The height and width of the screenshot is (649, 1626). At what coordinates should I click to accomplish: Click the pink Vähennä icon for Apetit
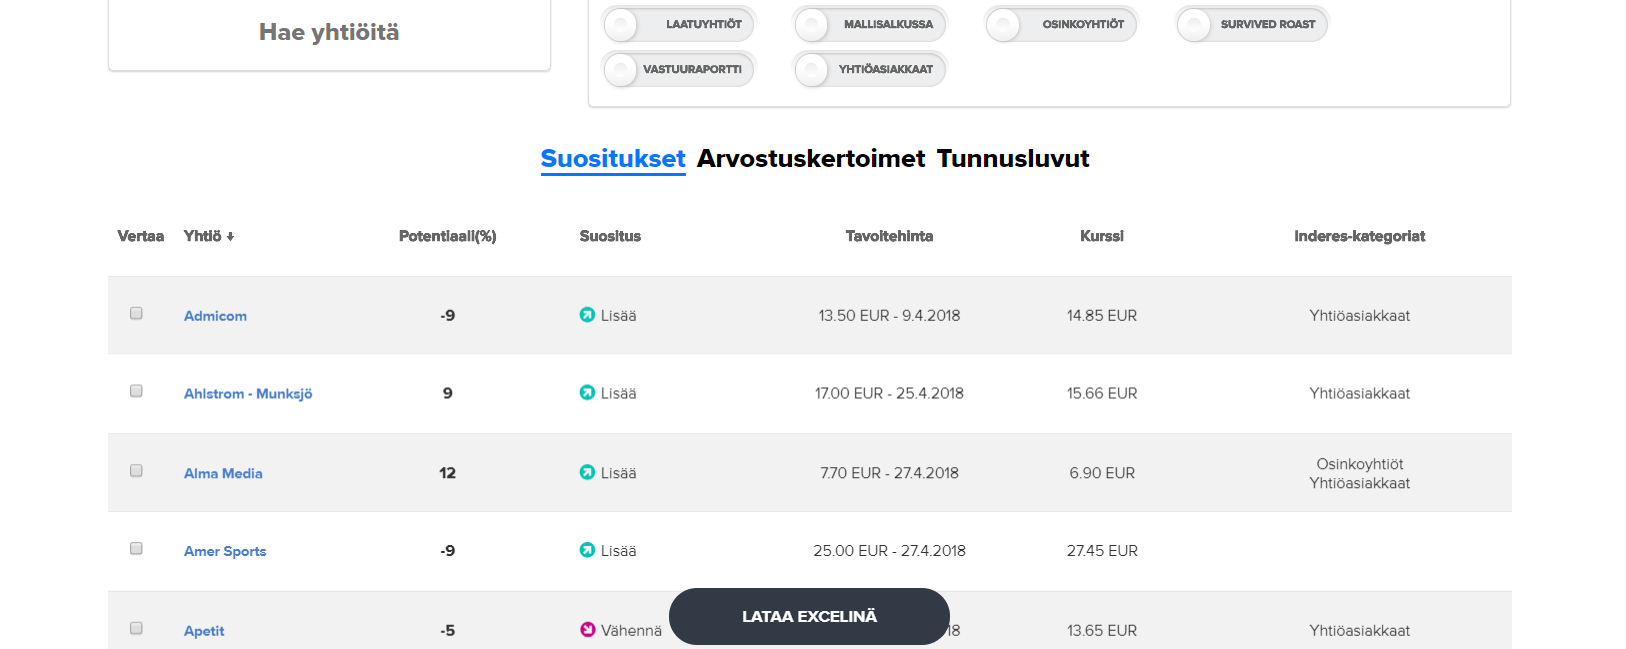point(587,630)
